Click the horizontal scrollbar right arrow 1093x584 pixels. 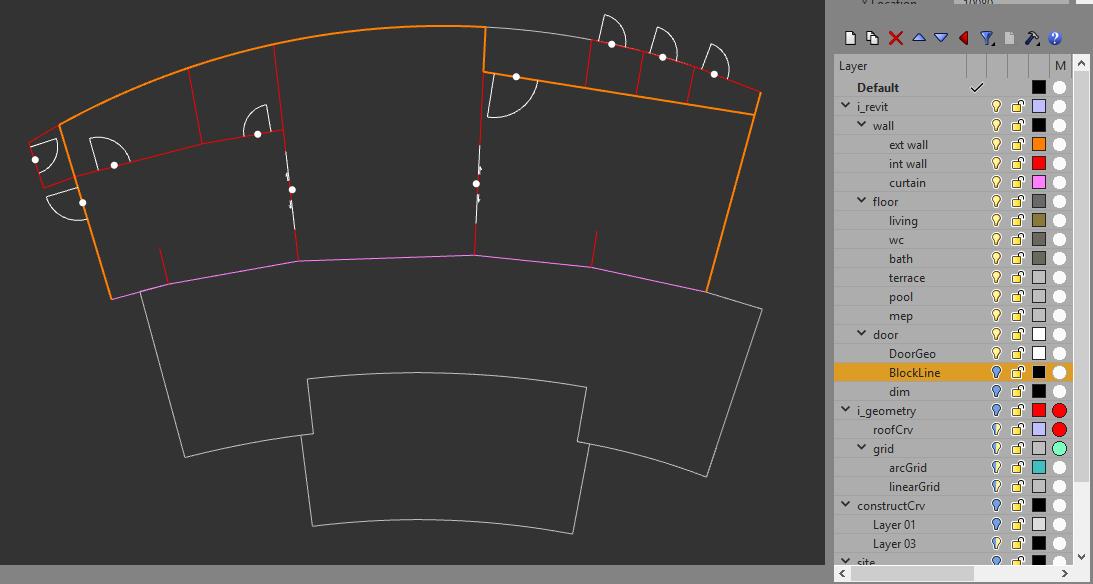1066,574
